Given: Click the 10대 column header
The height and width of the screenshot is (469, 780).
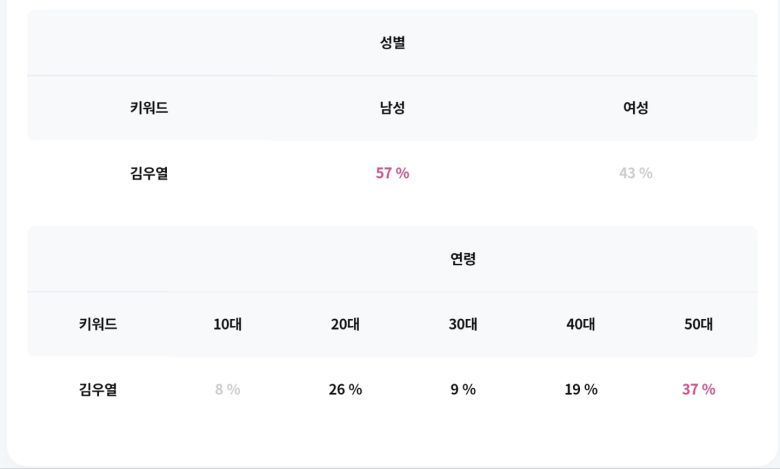Looking at the screenshot, I should [x=227, y=324].
